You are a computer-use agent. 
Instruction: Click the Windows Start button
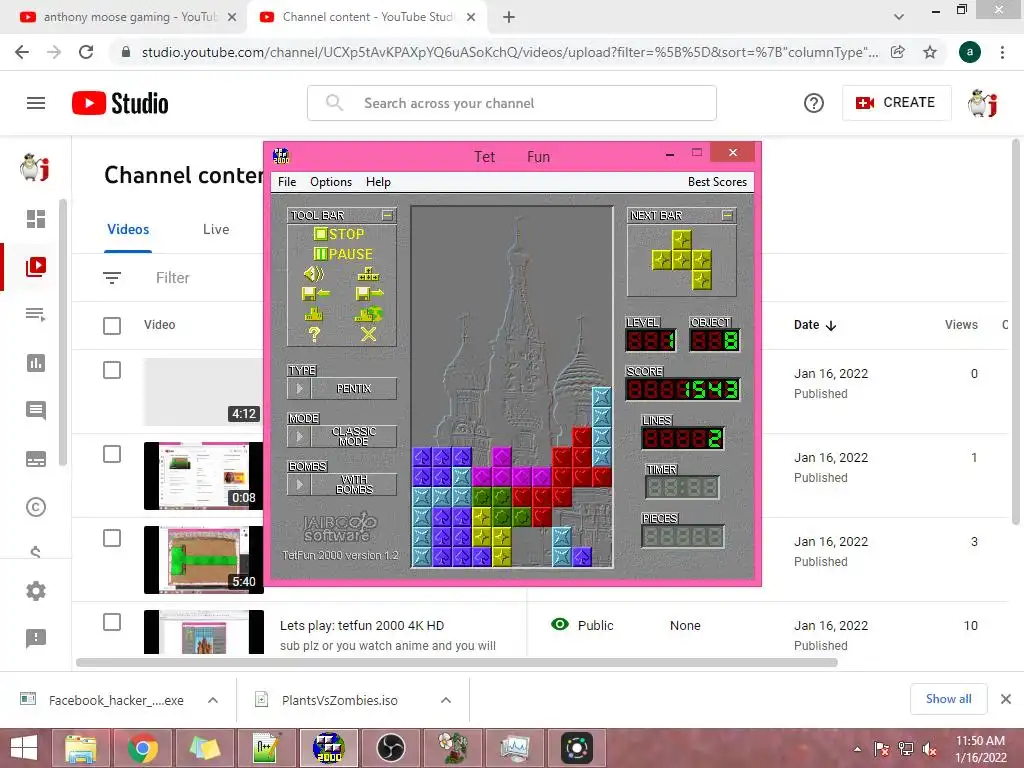(24, 748)
